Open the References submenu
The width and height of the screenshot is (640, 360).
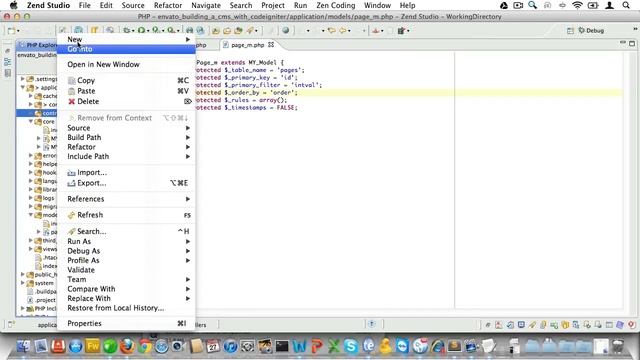click(126, 199)
